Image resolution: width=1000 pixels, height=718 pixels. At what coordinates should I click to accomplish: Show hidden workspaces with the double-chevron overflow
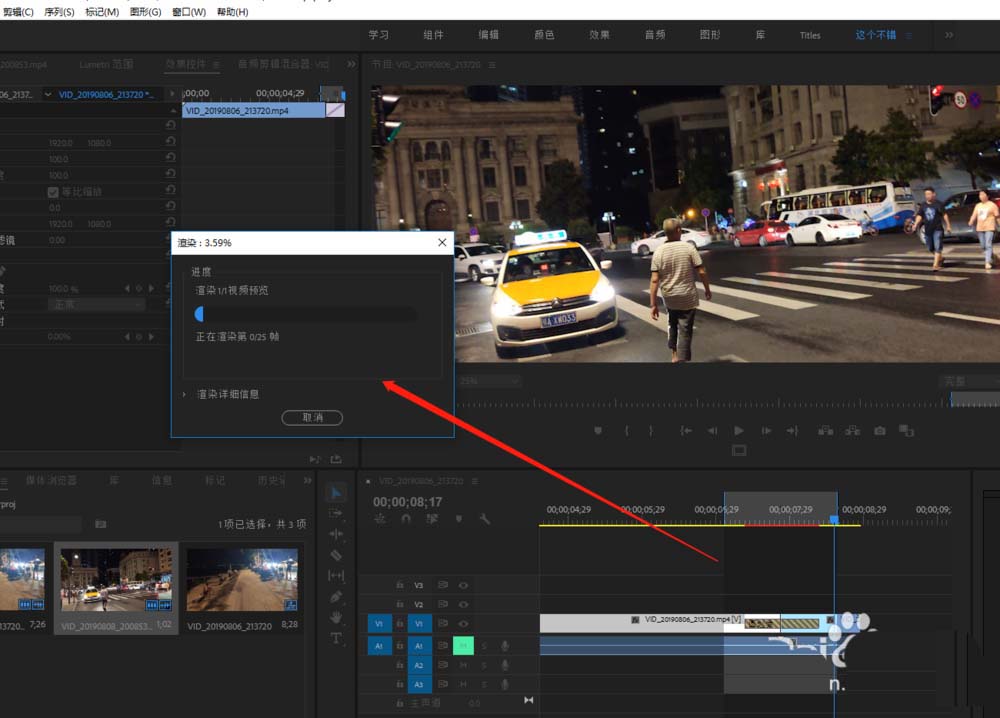coord(949,35)
